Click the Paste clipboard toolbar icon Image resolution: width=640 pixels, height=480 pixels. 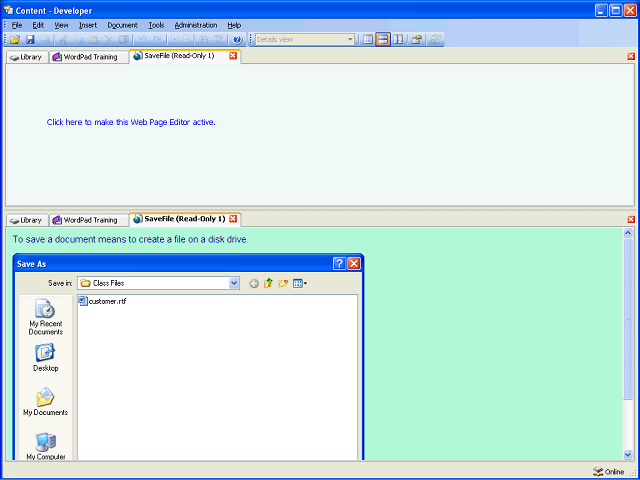point(94,40)
